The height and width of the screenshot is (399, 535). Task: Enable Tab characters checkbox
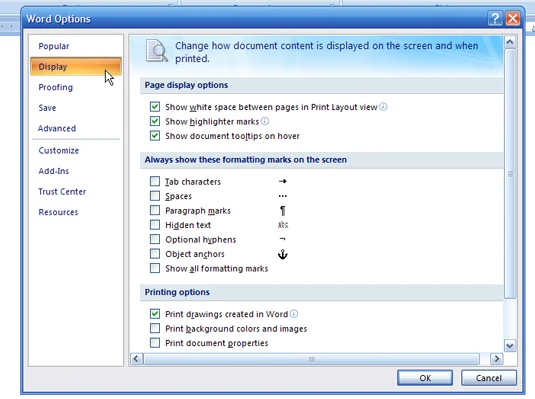tap(155, 181)
